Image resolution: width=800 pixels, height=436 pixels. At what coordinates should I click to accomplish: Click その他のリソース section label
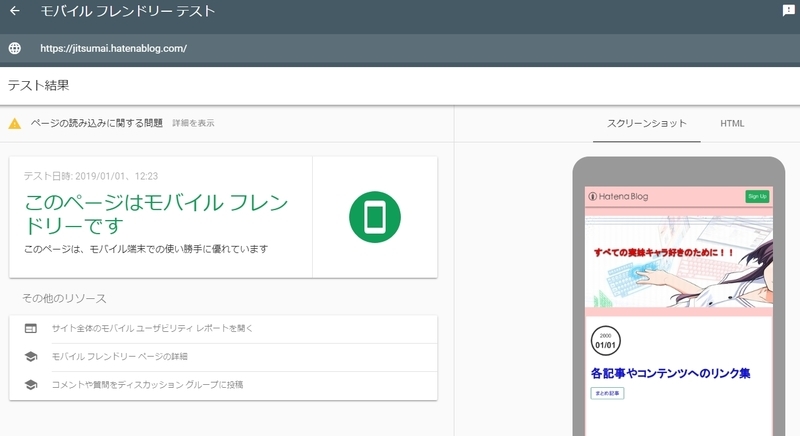(x=64, y=298)
